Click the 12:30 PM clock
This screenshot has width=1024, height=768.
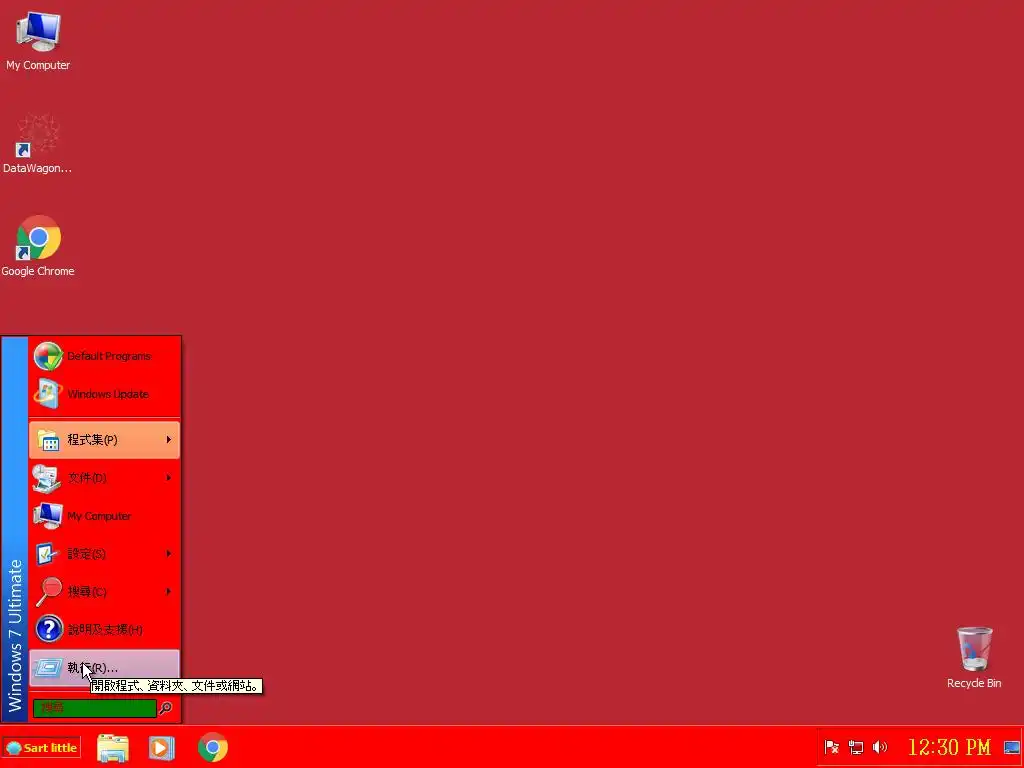point(949,747)
